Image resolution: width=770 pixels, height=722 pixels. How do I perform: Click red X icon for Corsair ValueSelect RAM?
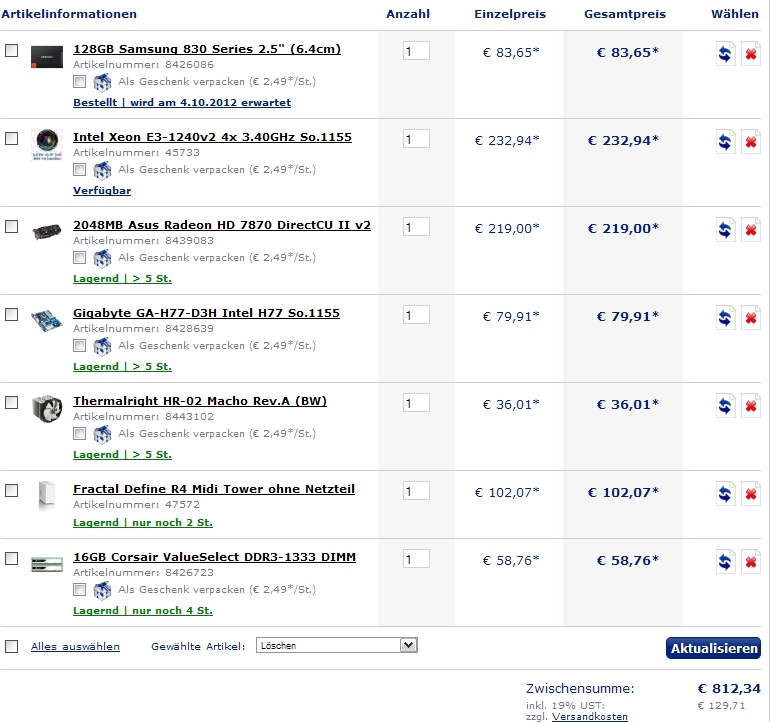click(x=750, y=561)
